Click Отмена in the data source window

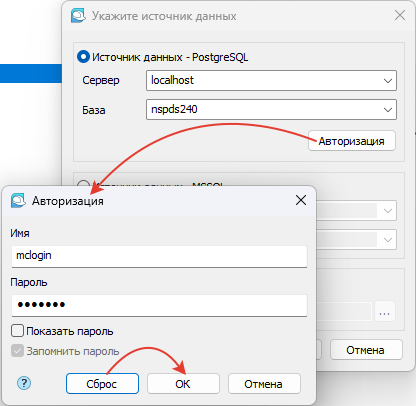(366, 350)
